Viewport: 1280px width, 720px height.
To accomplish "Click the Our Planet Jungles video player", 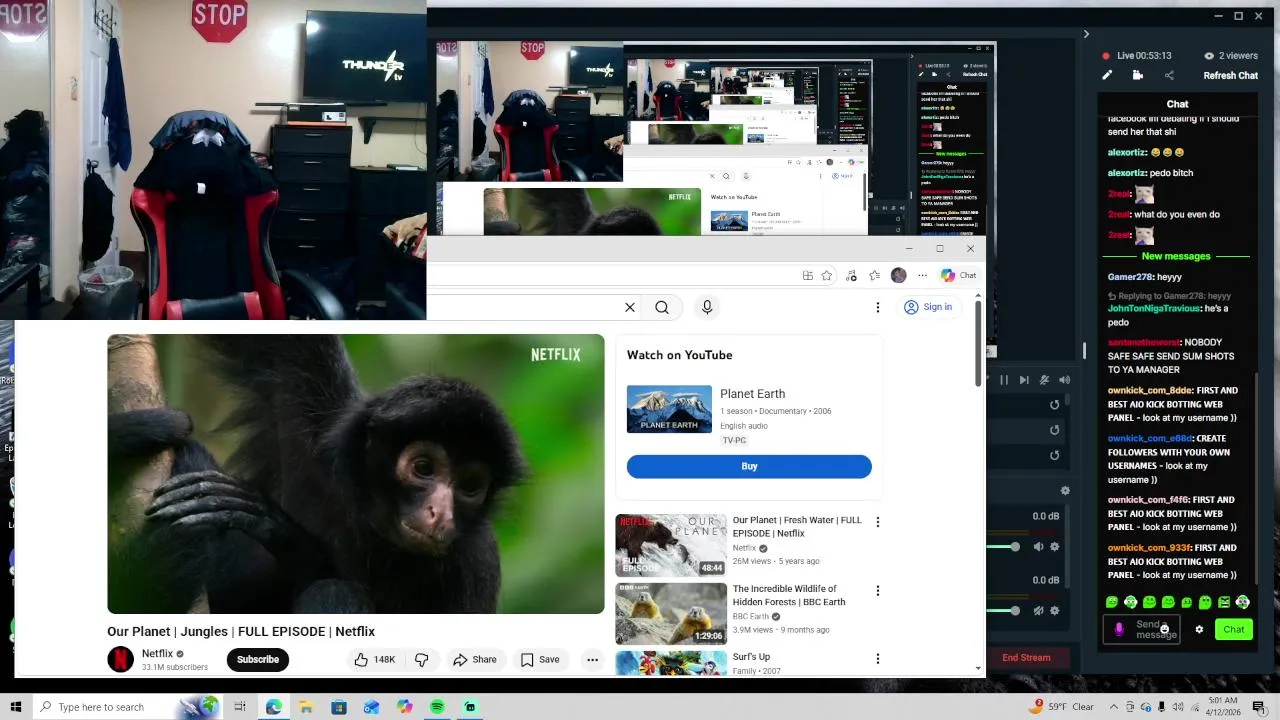I will (x=356, y=474).
